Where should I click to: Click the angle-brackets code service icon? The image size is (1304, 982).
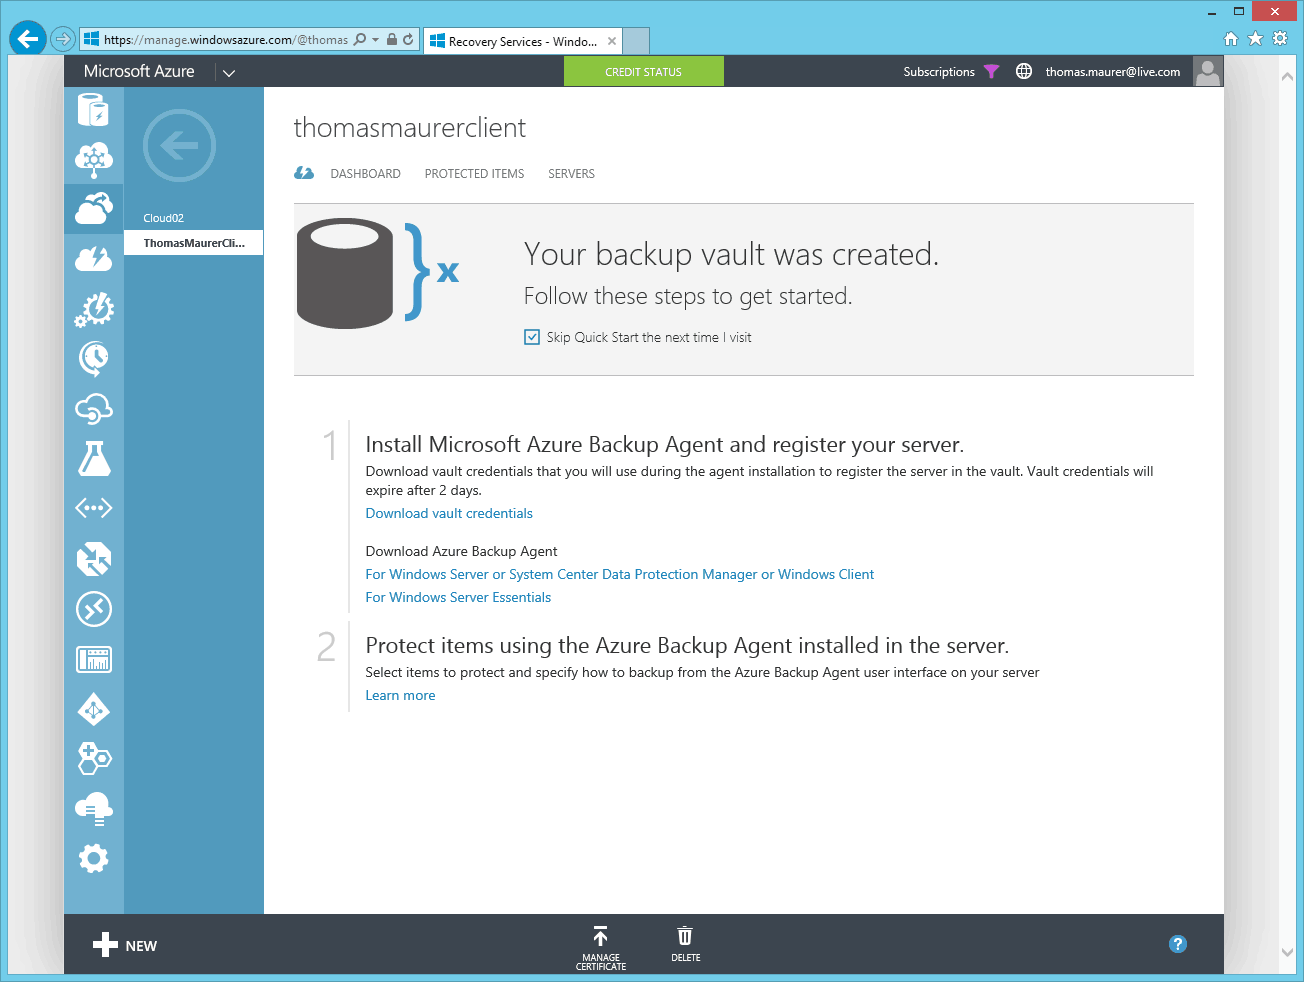(x=93, y=508)
